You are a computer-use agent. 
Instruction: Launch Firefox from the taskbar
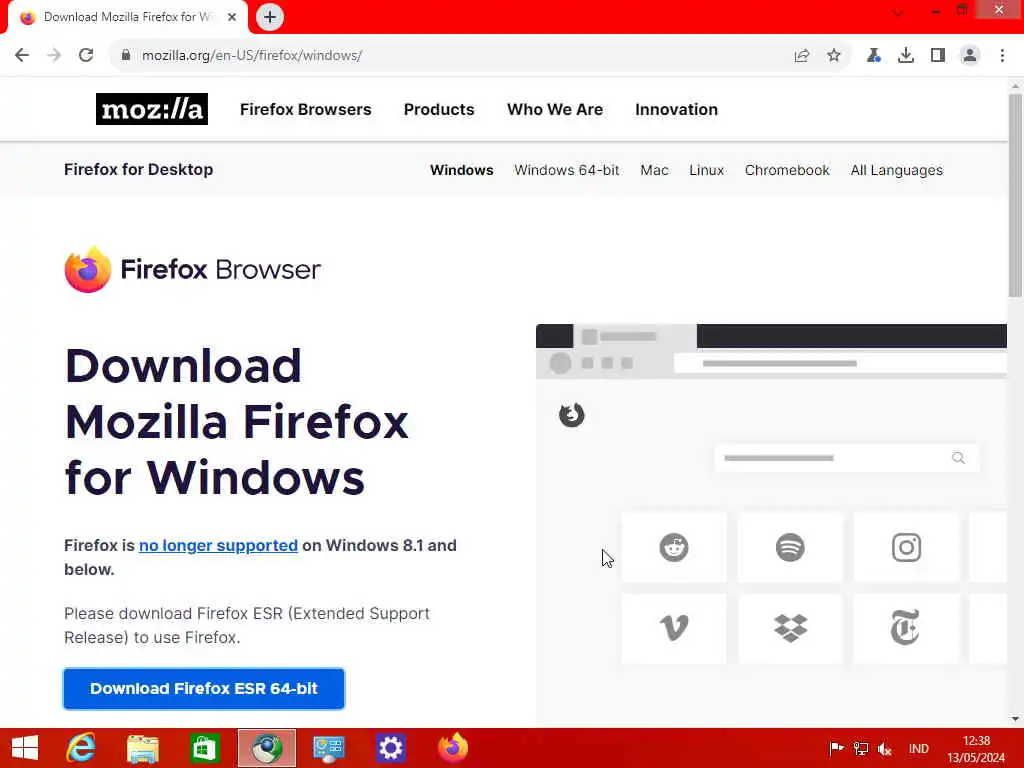pyautogui.click(x=453, y=748)
